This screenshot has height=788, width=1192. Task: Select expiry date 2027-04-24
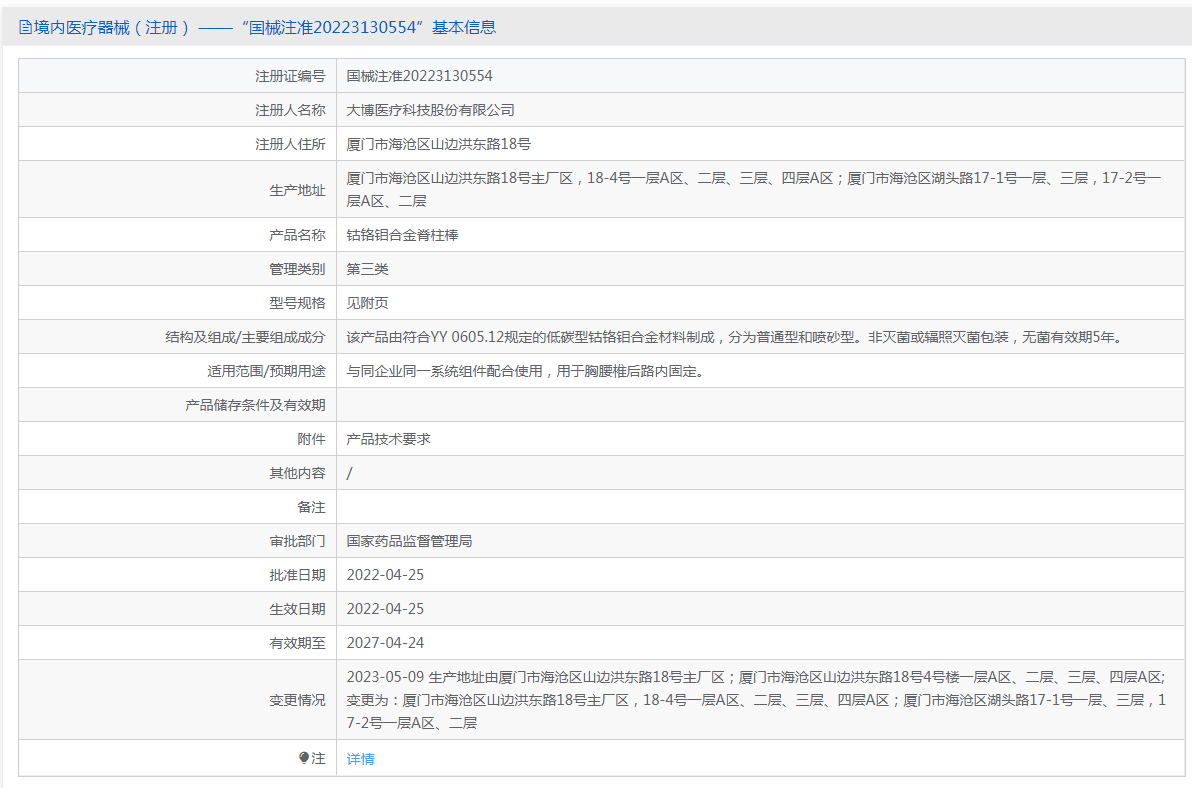(x=385, y=643)
